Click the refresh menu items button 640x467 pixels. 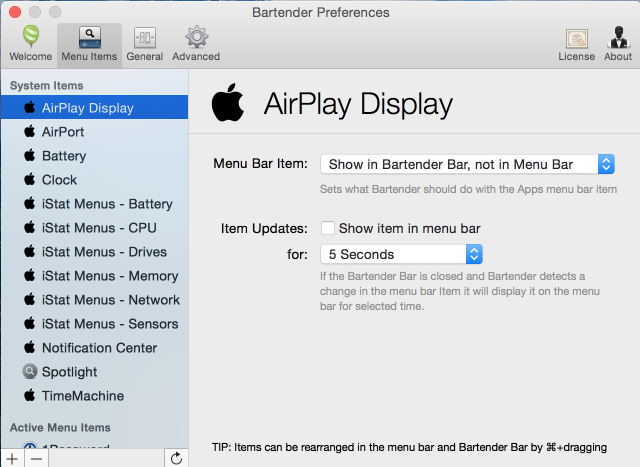click(x=176, y=458)
